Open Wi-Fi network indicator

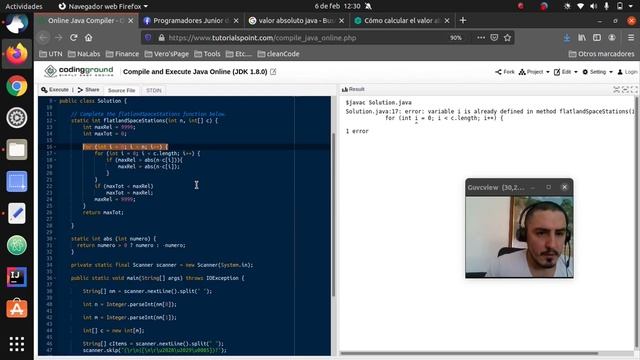580,6
